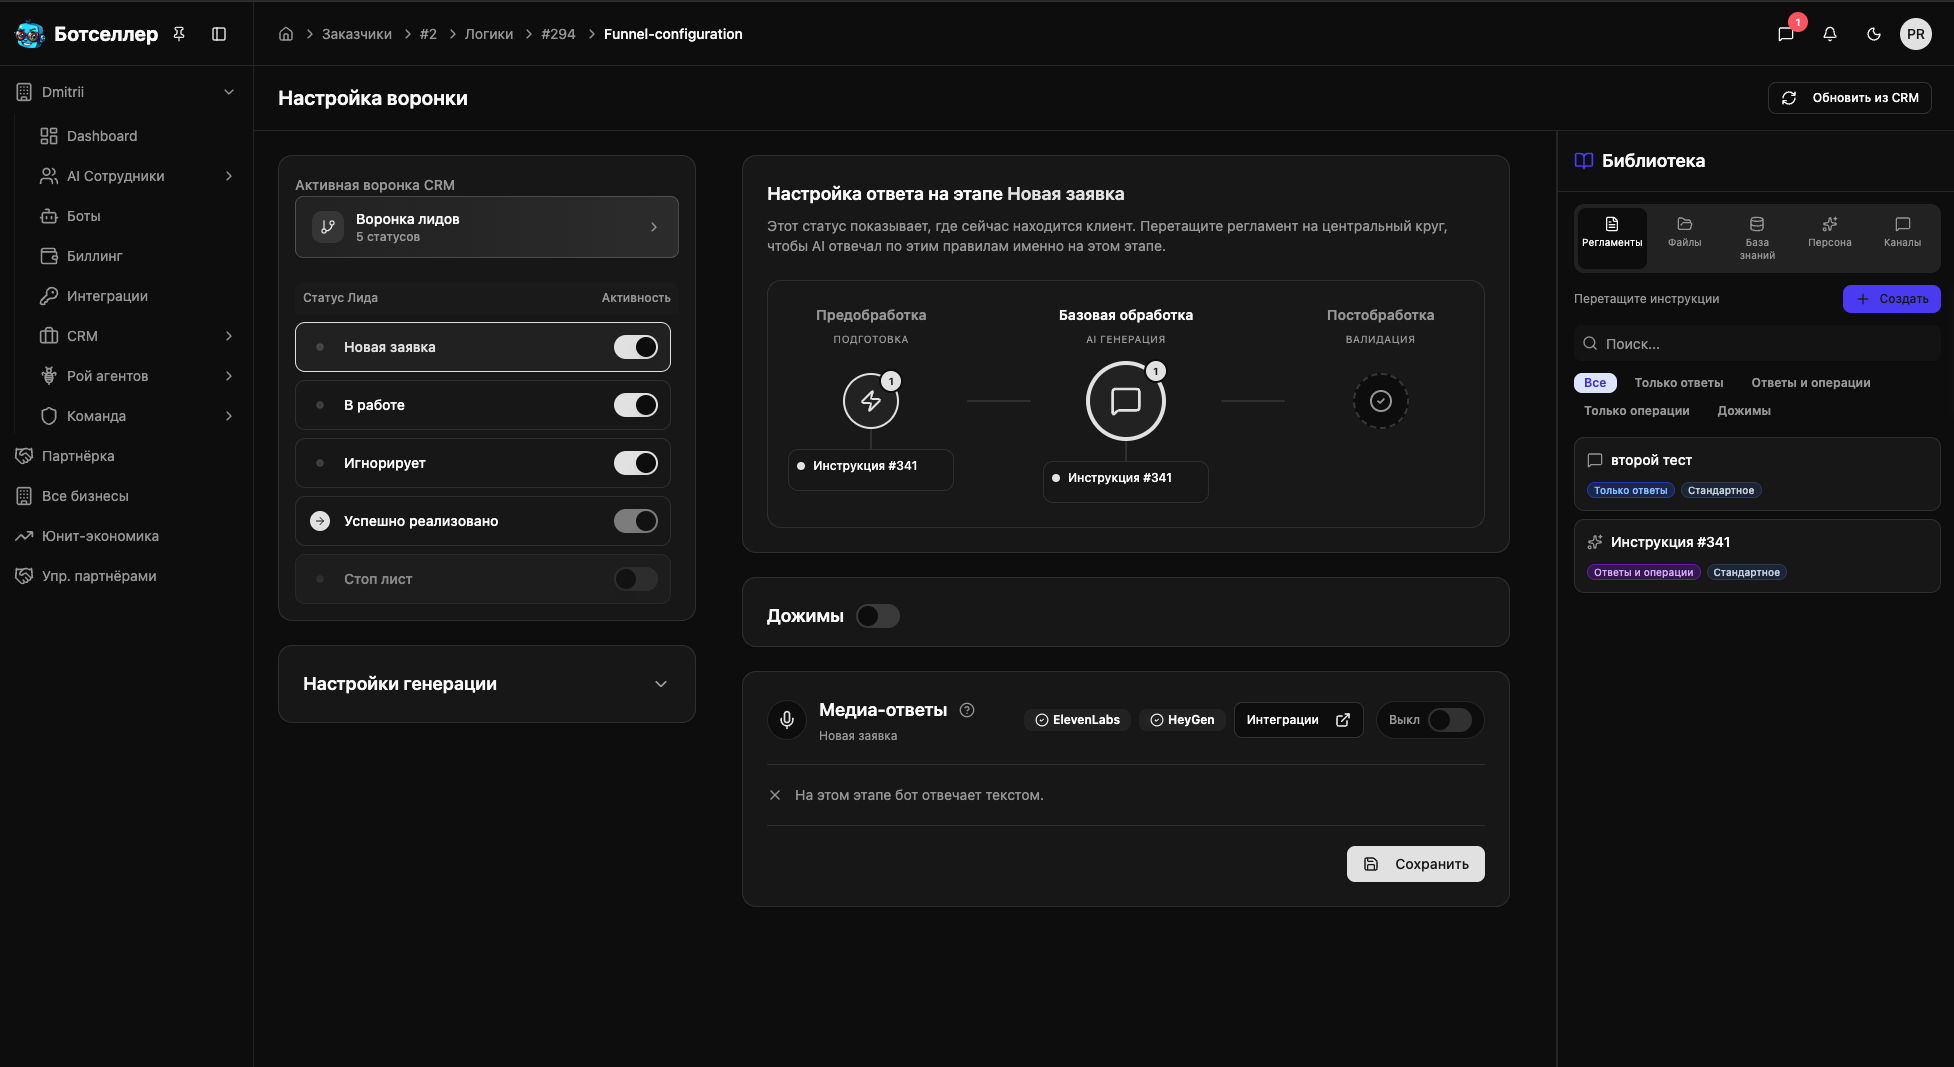Switch to the База знаний library tab
Viewport: 1954px width, 1067px height.
(x=1757, y=238)
